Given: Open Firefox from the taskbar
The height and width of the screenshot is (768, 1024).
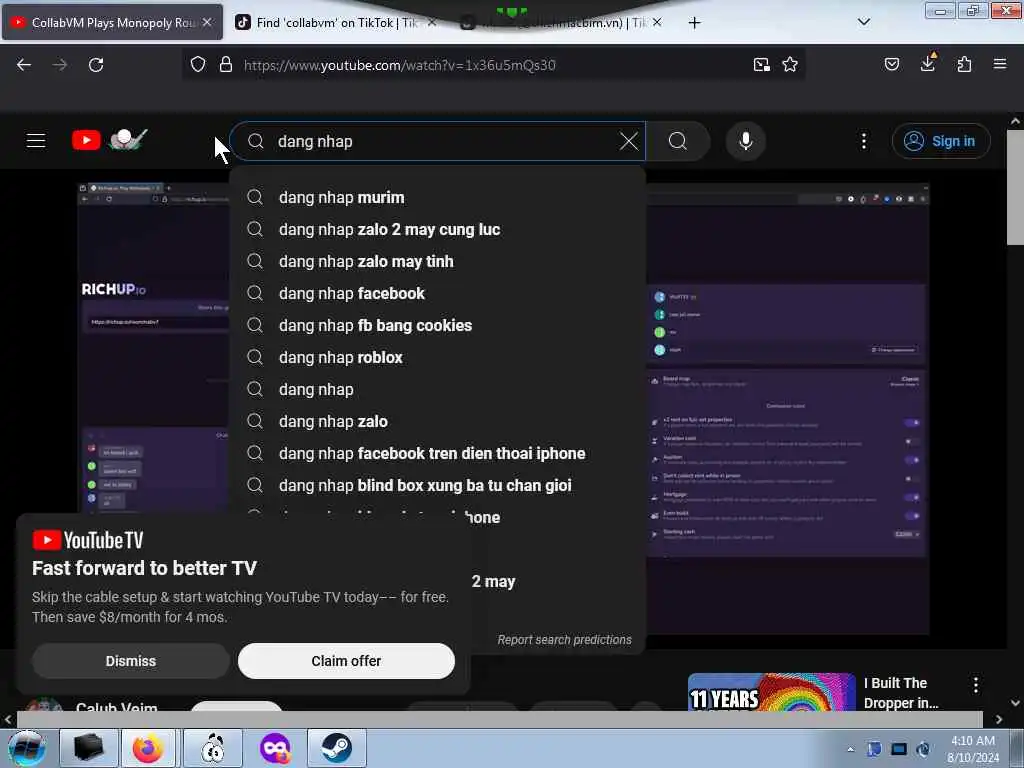Looking at the screenshot, I should (148, 748).
